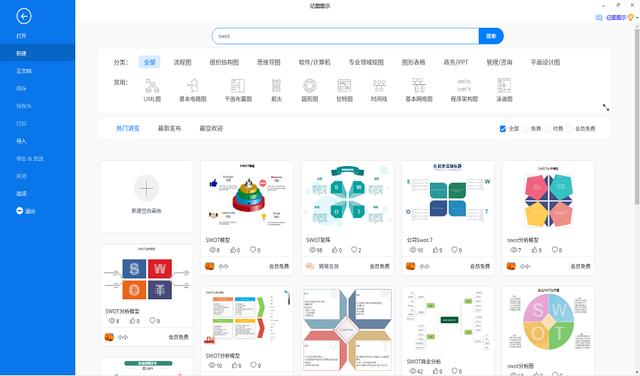
Task: Click the 新建空白画布 label
Action: [x=146, y=211]
